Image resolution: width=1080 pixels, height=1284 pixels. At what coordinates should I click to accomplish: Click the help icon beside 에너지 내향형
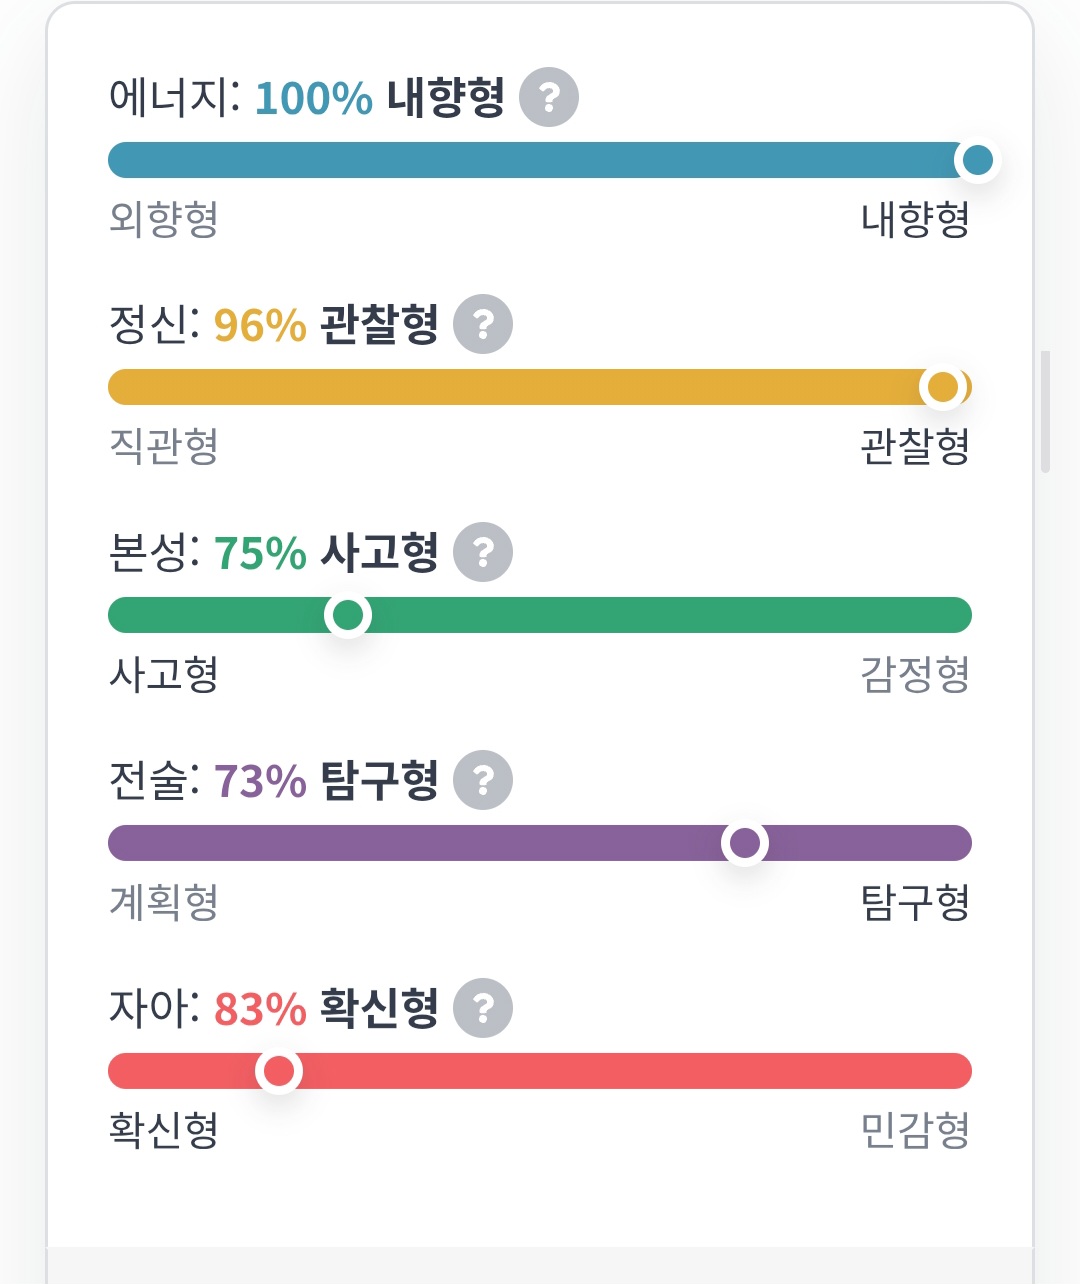click(549, 97)
